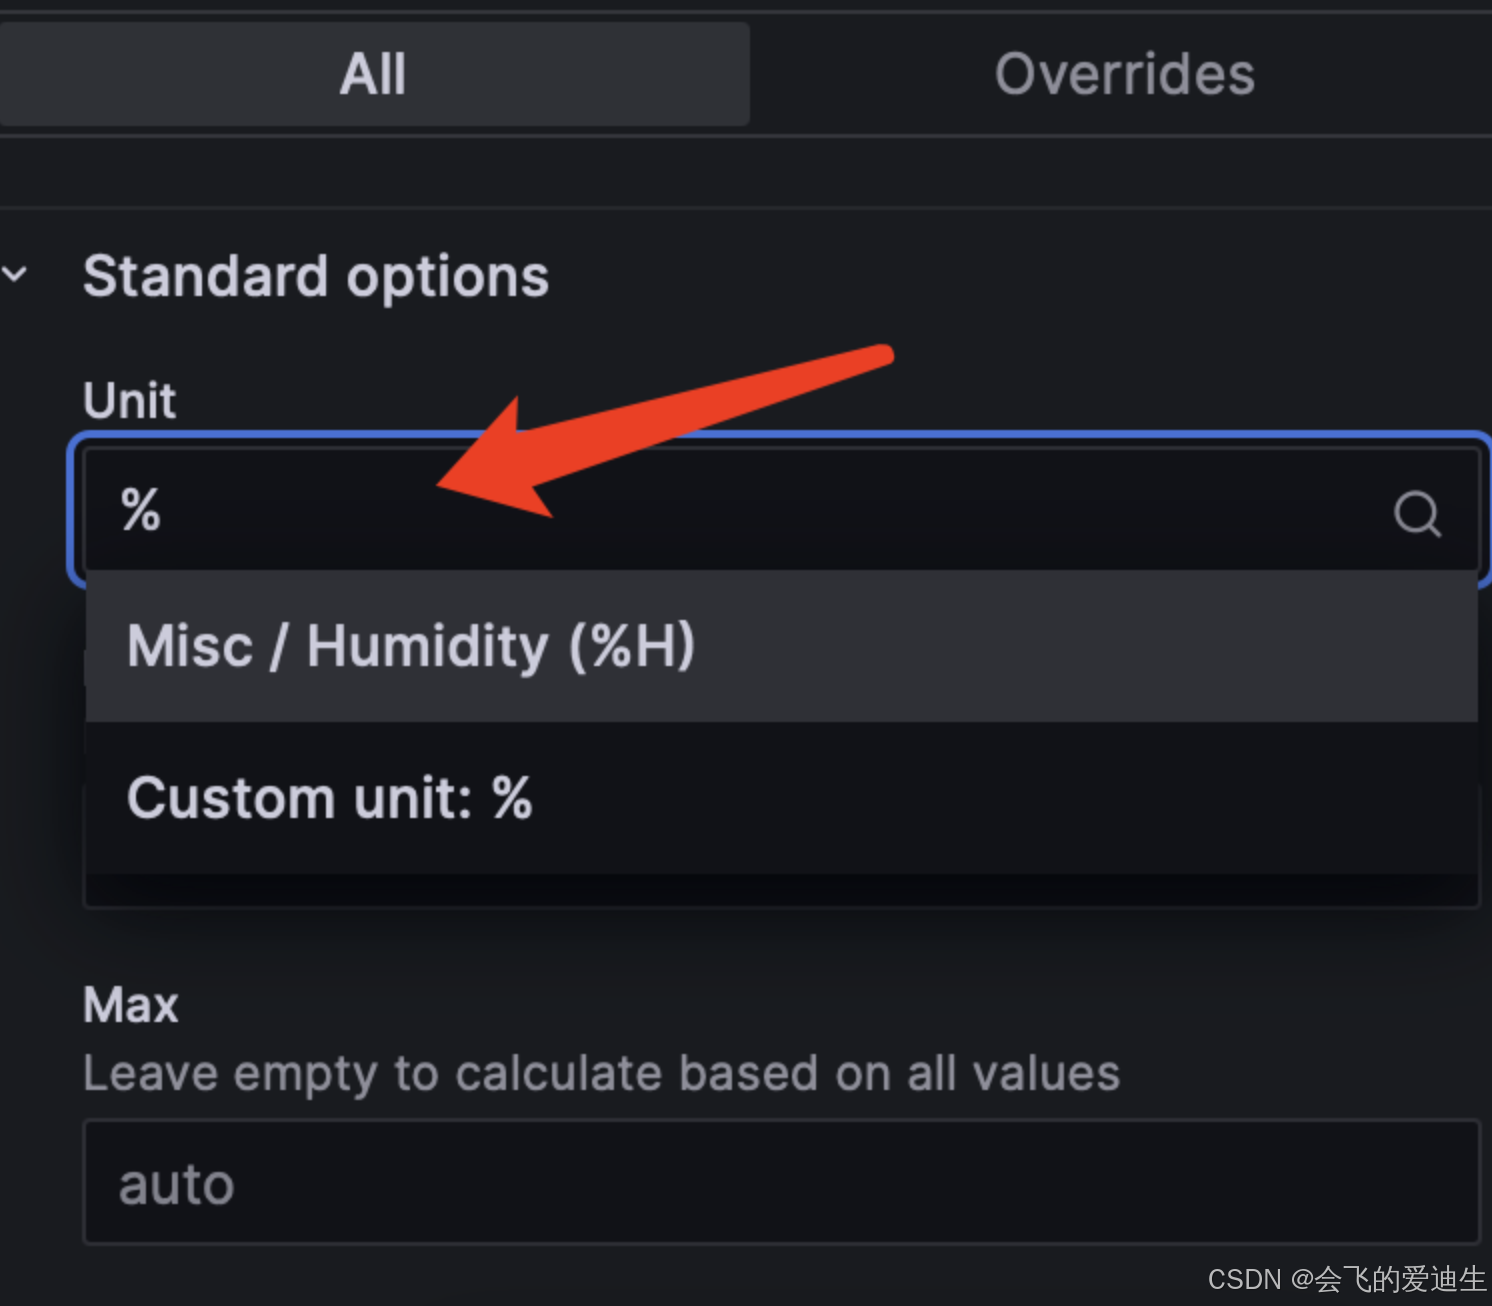The height and width of the screenshot is (1306, 1492).
Task: Click the word Humidity in the first suggestion
Action: [427, 646]
